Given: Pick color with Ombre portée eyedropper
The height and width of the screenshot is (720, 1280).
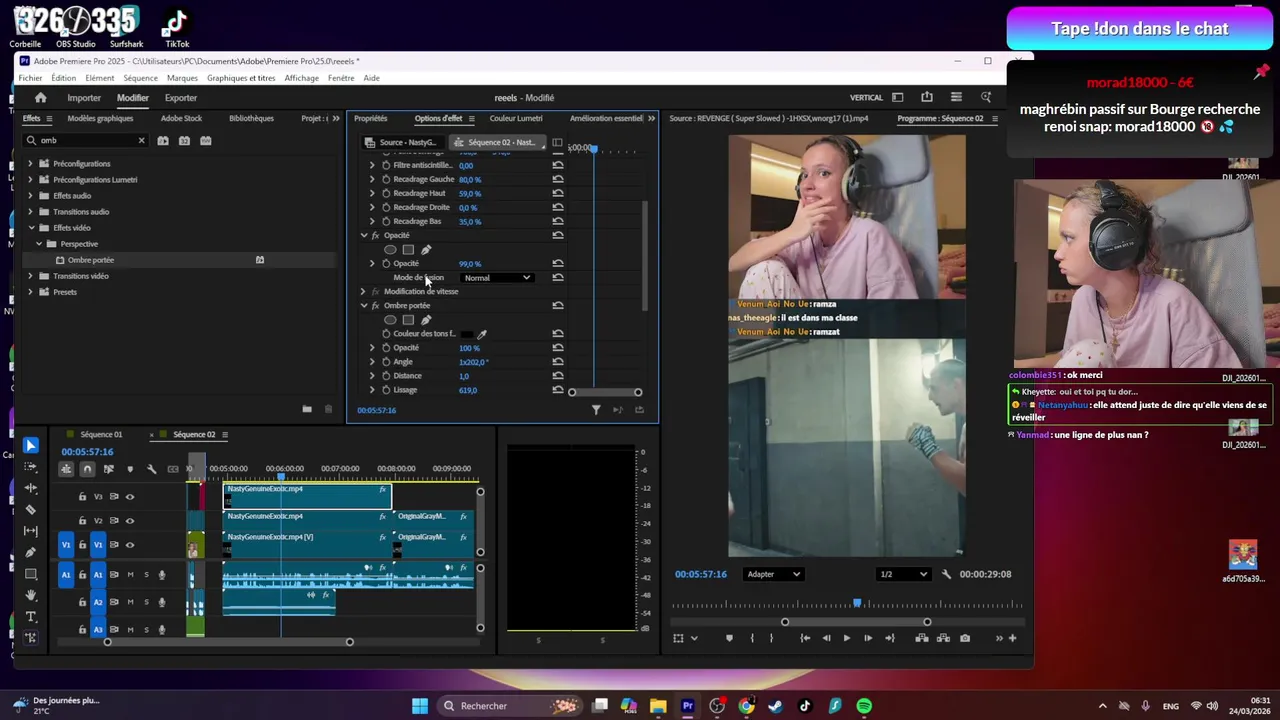Looking at the screenshot, I should click(x=482, y=334).
